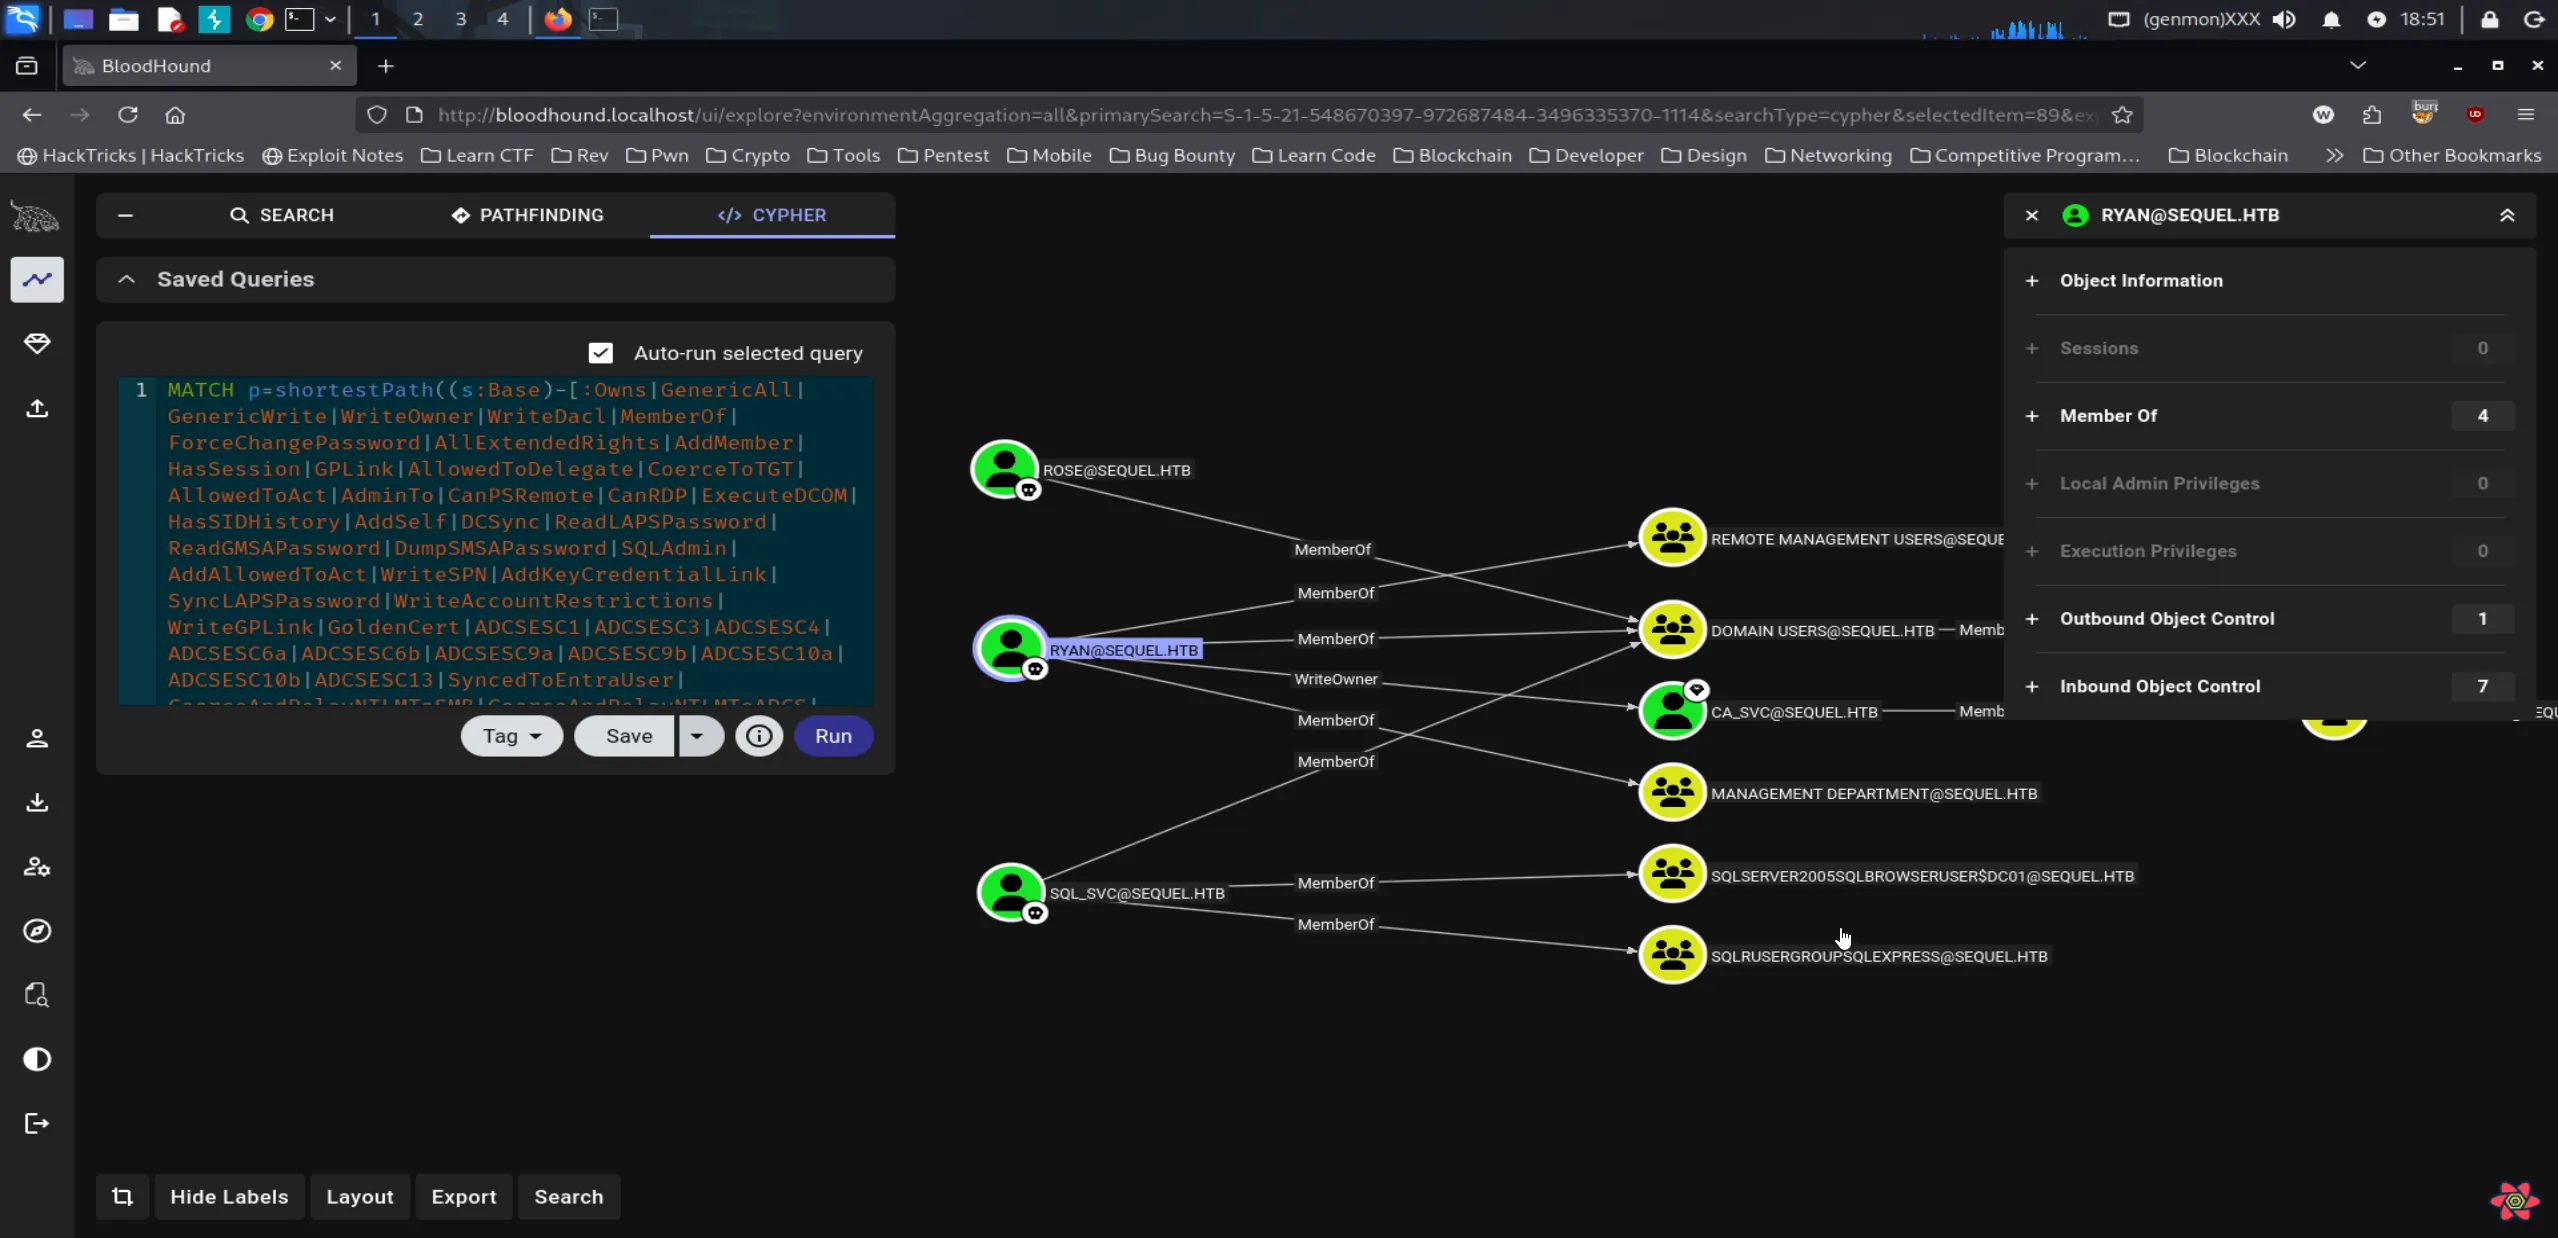This screenshot has height=1238, width=2558.
Task: Click the logout icon in sidebar
Action: [37, 1123]
